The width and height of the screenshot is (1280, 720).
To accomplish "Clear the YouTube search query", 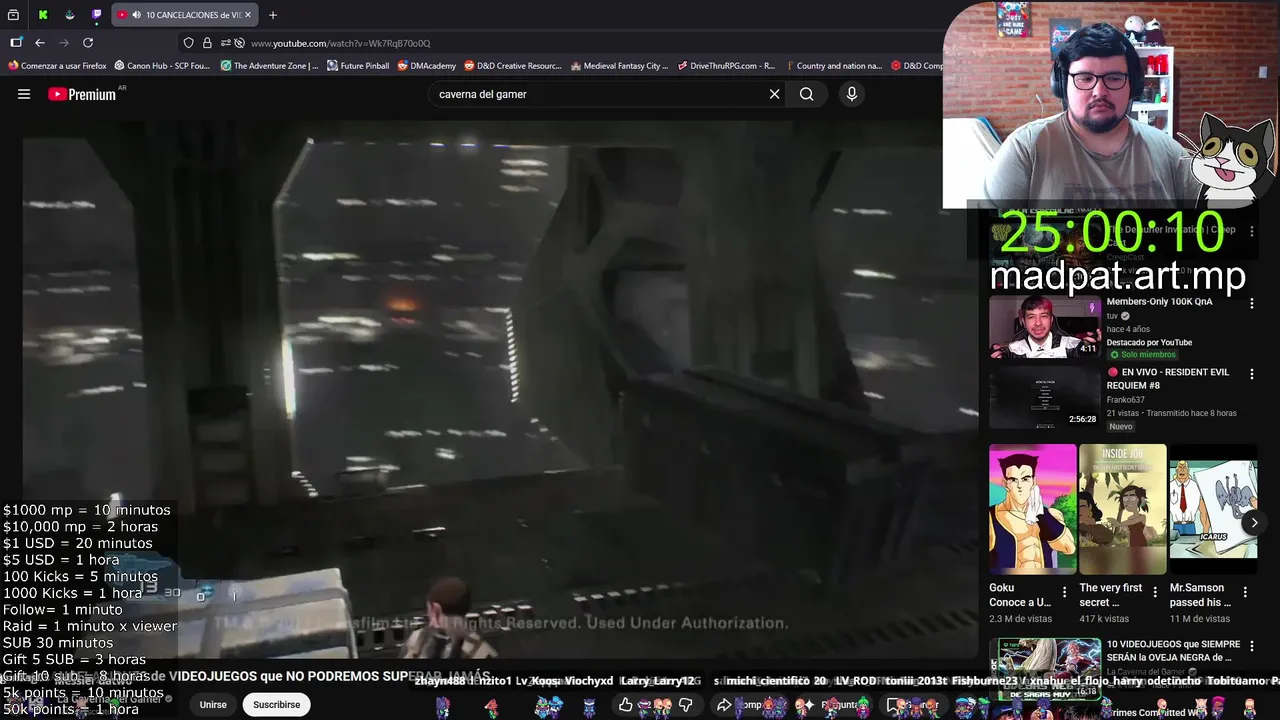I will pos(774,94).
